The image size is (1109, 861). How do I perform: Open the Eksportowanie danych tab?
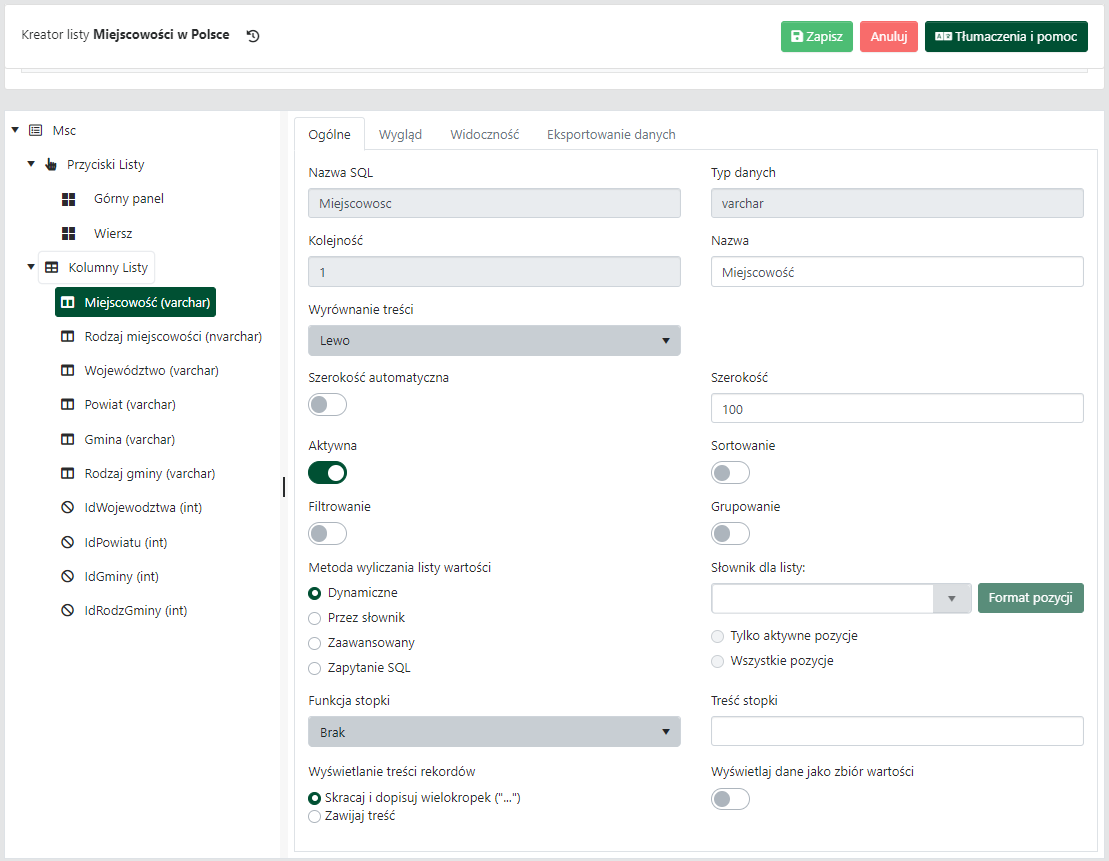click(x=611, y=135)
